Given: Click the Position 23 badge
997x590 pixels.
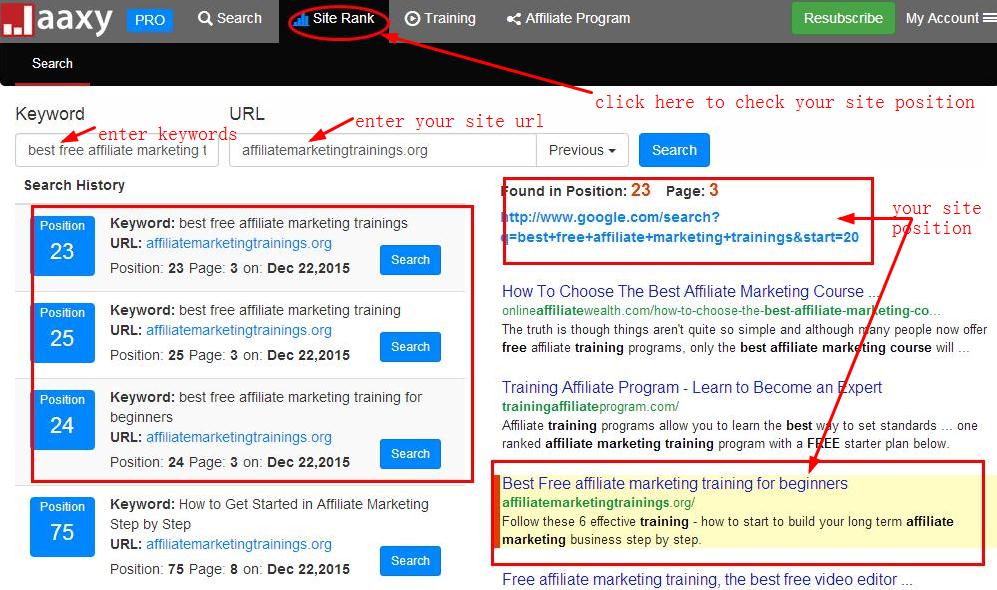Looking at the screenshot, I should point(62,246).
